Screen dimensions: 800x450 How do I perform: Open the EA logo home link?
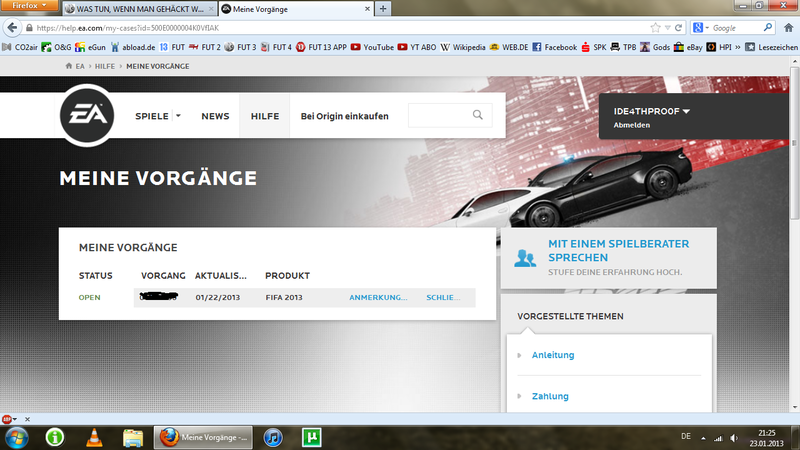[x=87, y=115]
